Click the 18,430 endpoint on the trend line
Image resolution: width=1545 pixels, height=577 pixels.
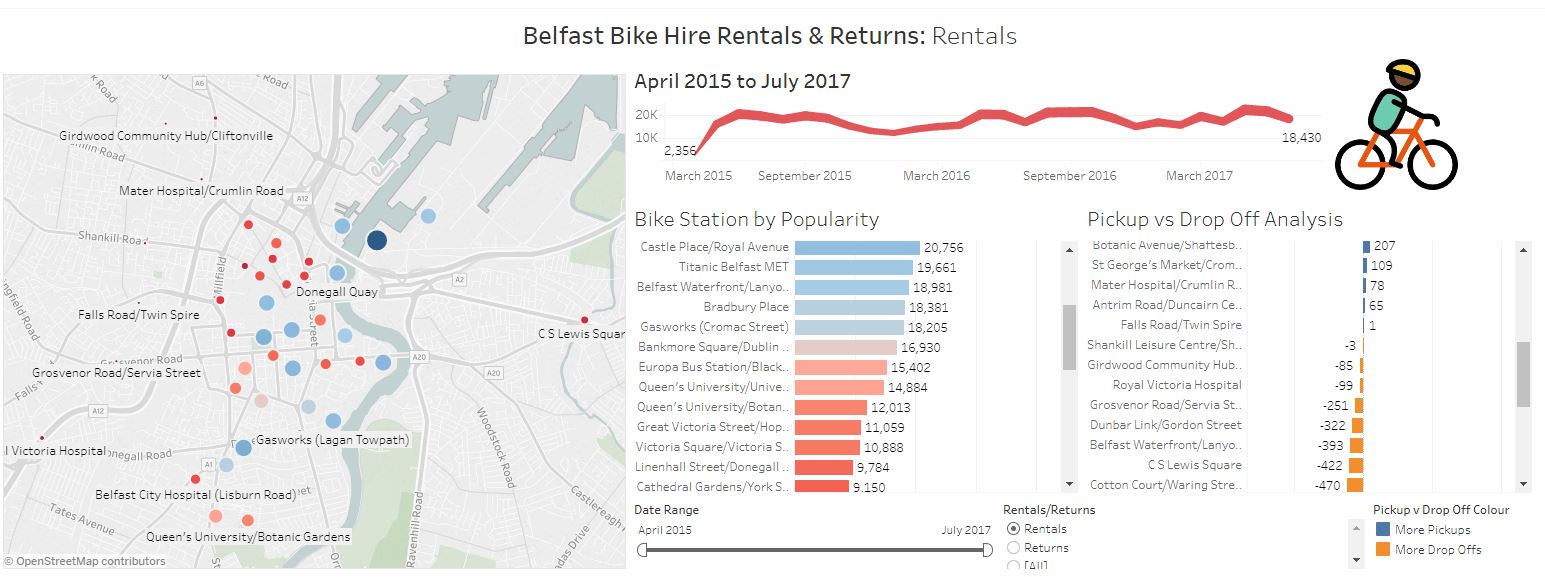click(1292, 119)
